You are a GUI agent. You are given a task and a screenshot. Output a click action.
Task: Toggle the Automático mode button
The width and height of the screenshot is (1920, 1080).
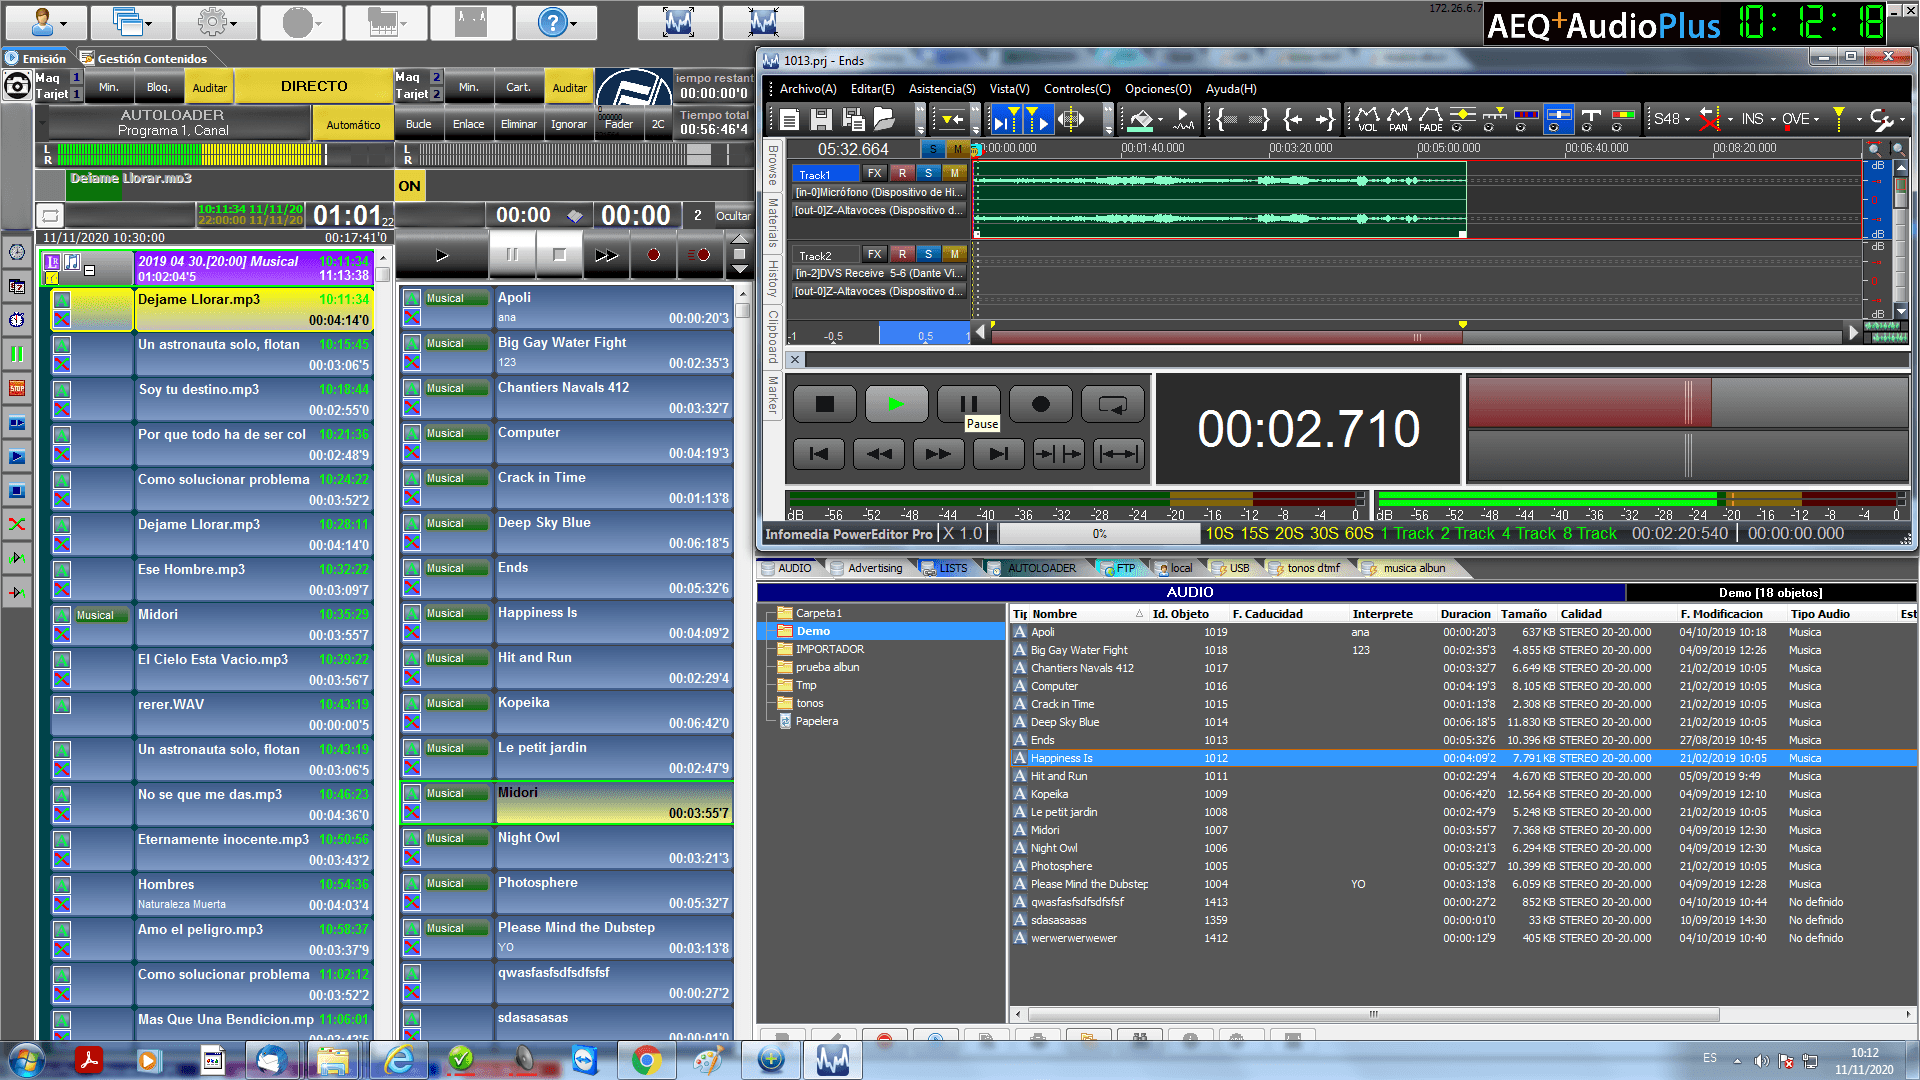coord(353,125)
